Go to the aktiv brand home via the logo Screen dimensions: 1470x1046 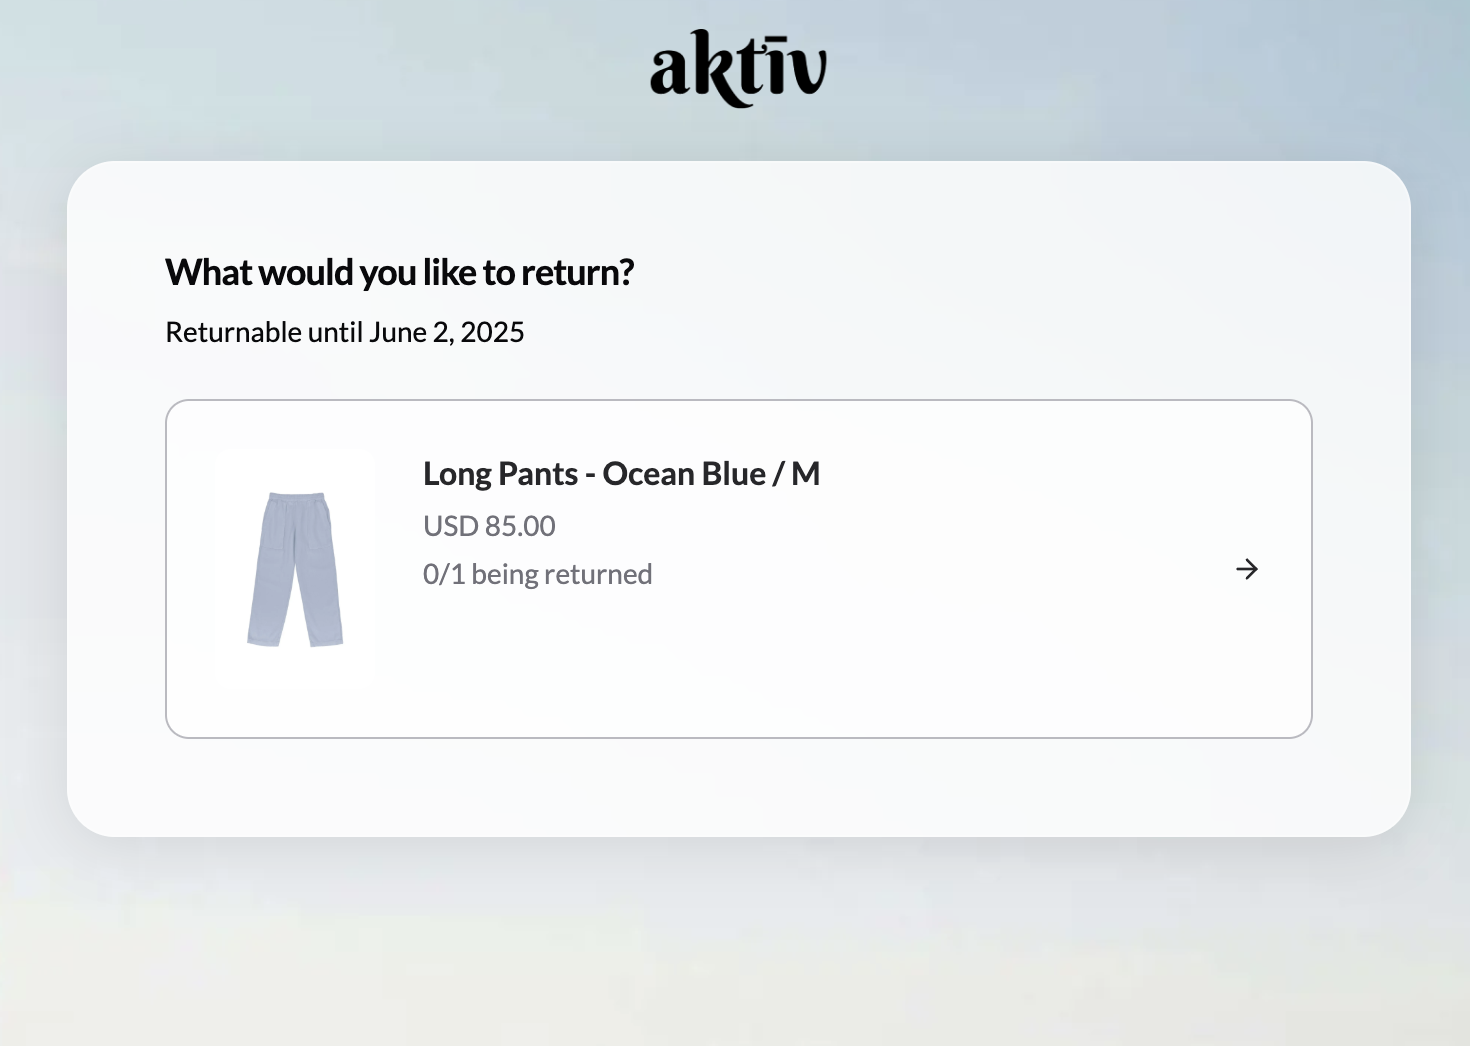coord(738,68)
